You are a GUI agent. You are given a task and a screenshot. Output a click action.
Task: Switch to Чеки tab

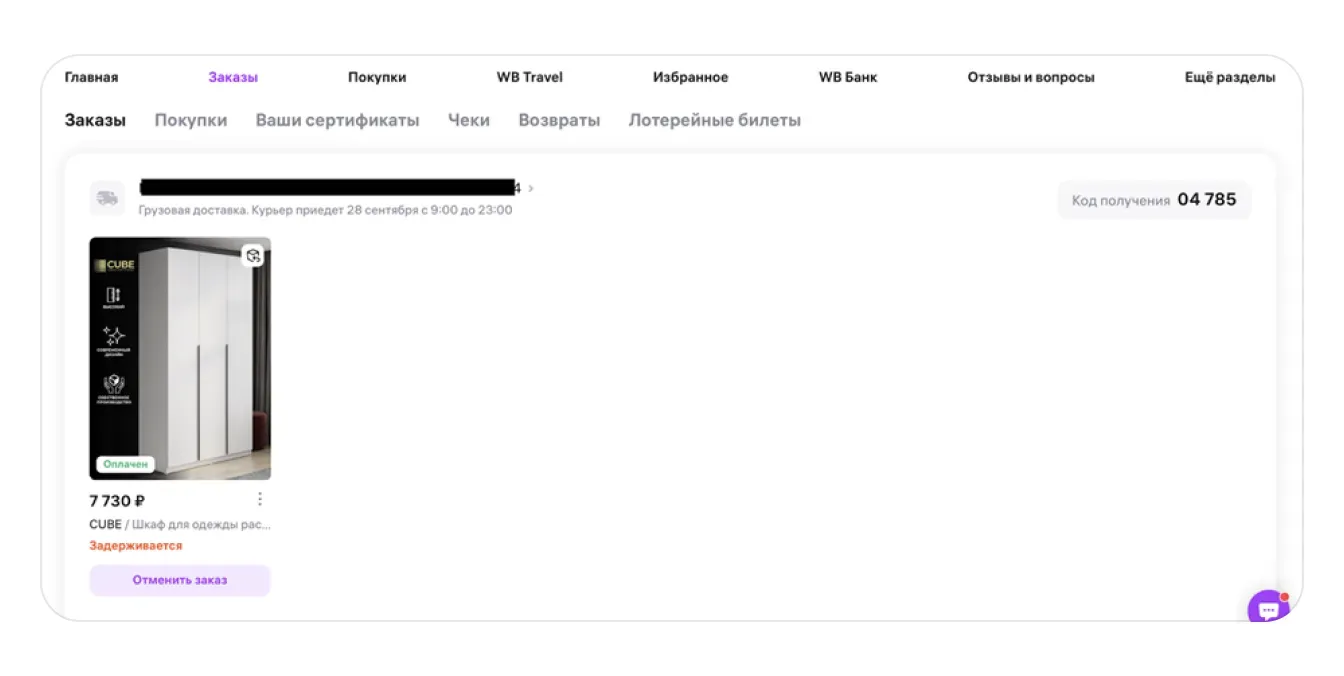coord(468,120)
